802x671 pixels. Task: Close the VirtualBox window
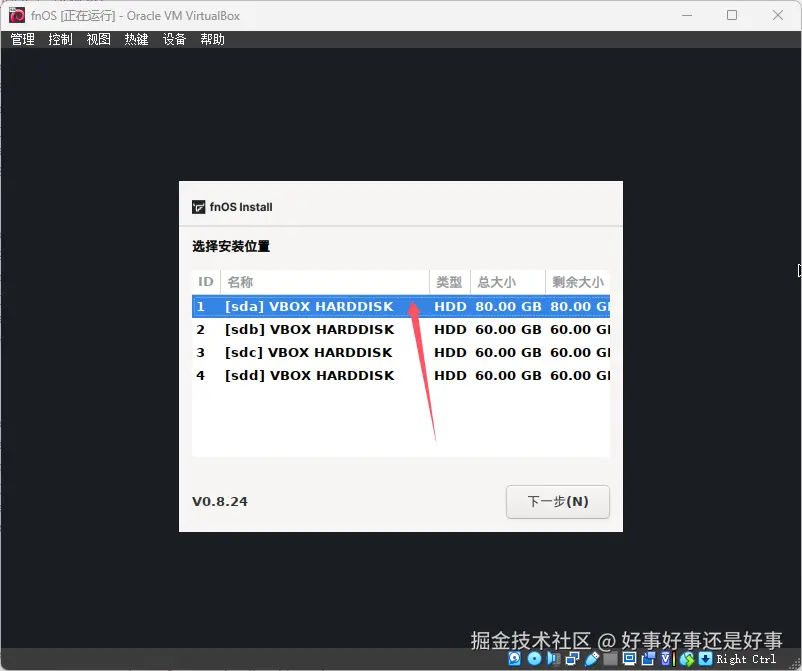(x=778, y=15)
